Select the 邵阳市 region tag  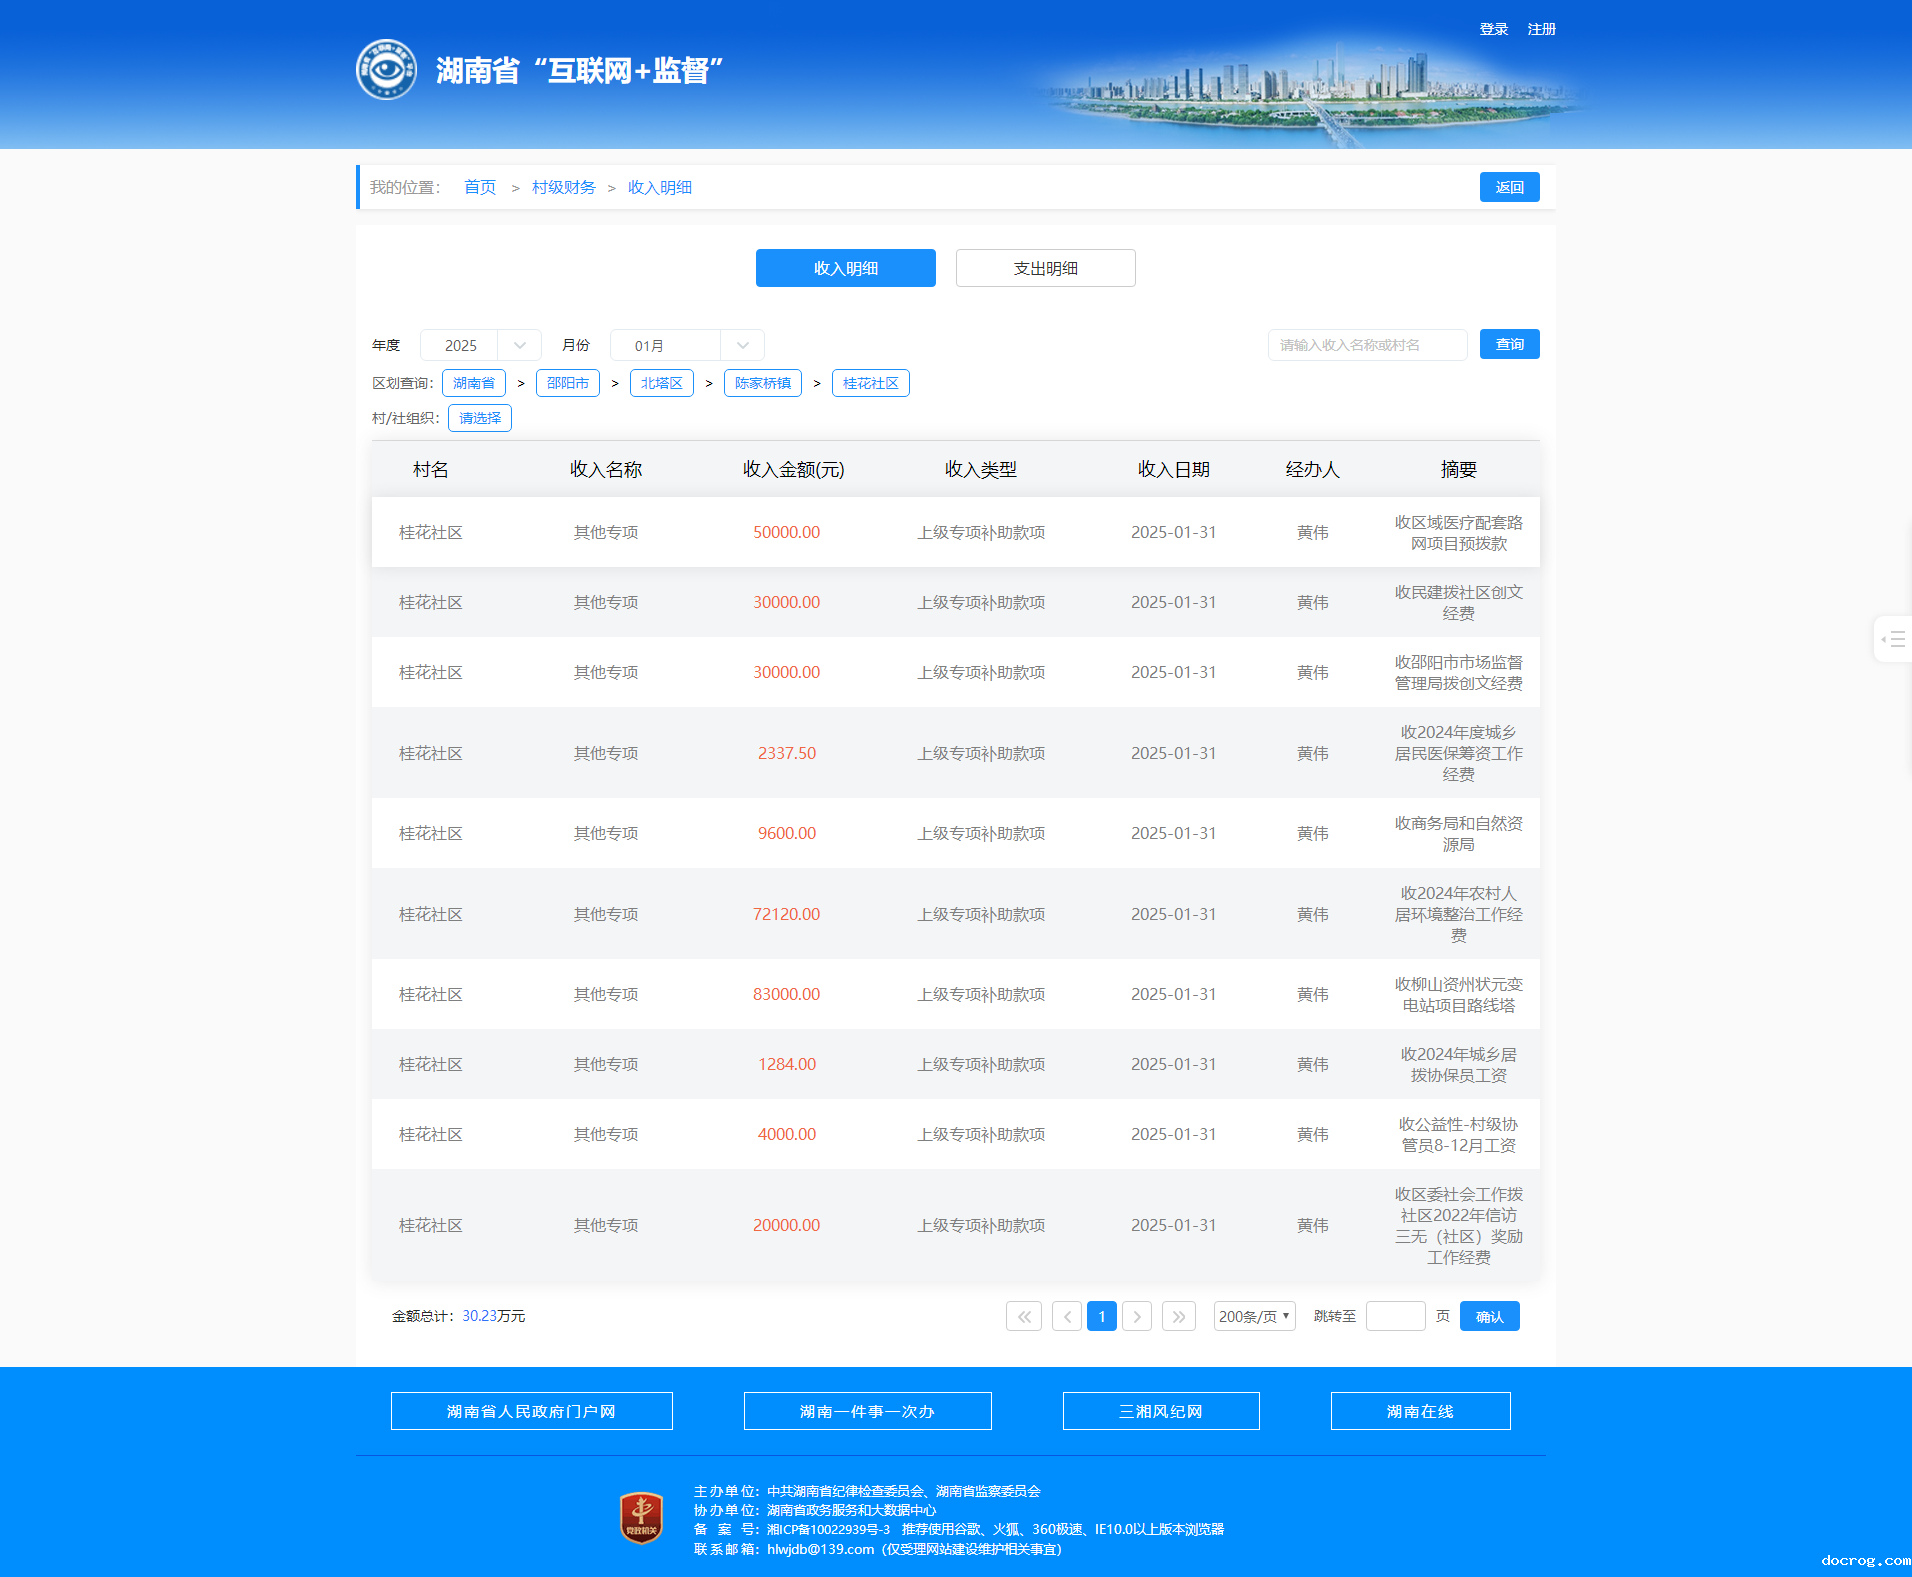click(x=567, y=383)
